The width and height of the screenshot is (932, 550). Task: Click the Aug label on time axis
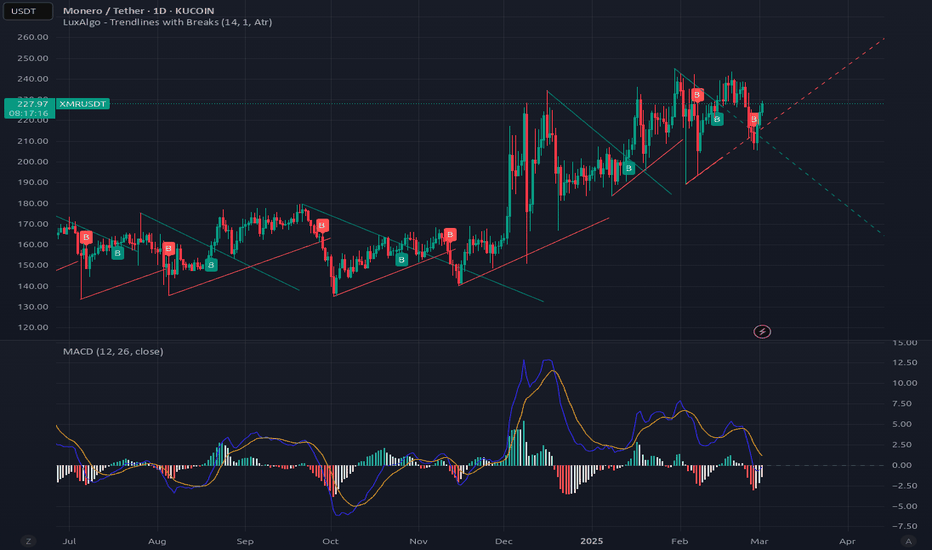[157, 541]
